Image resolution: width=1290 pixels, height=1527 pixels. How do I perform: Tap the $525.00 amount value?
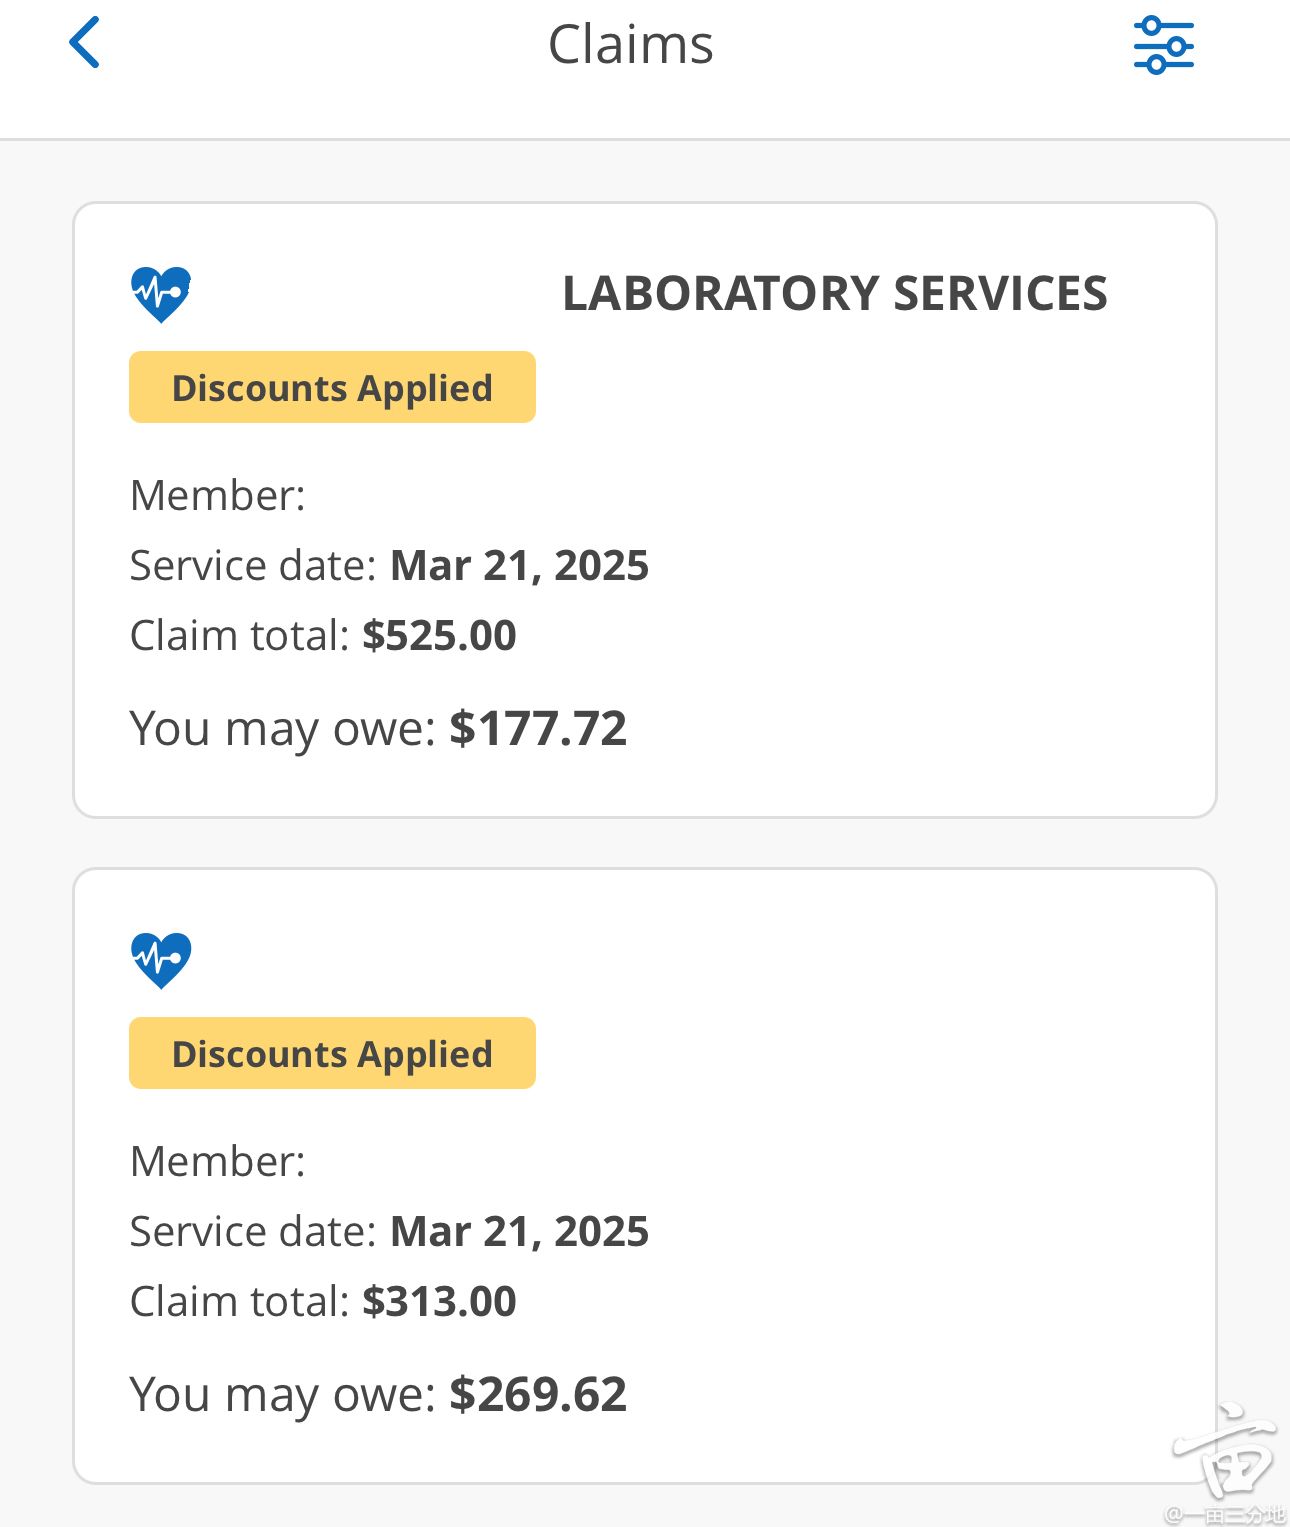439,635
